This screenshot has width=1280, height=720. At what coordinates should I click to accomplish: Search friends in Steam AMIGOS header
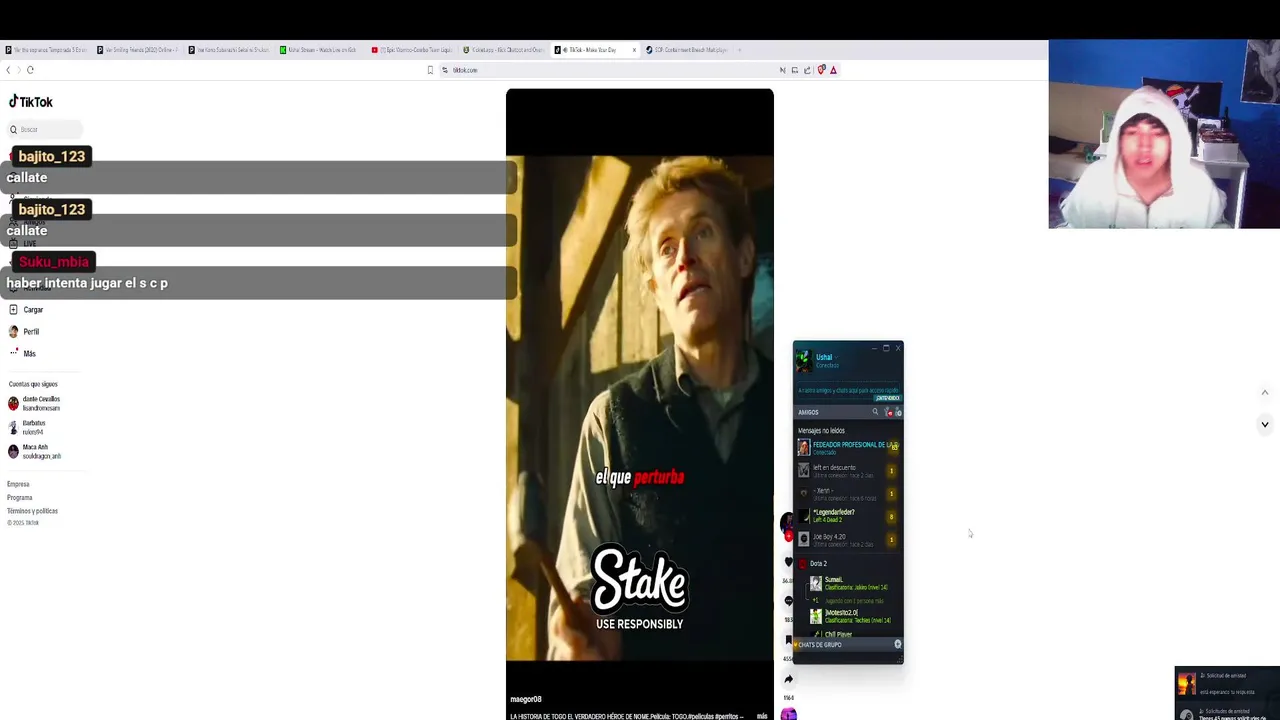click(x=875, y=412)
